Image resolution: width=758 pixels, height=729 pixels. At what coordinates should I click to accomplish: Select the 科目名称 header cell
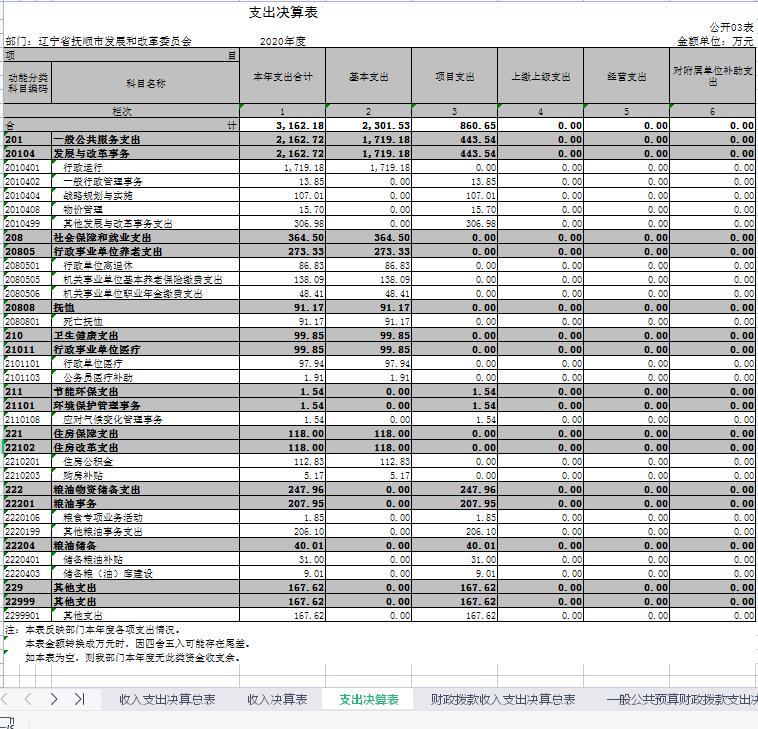coord(145,83)
